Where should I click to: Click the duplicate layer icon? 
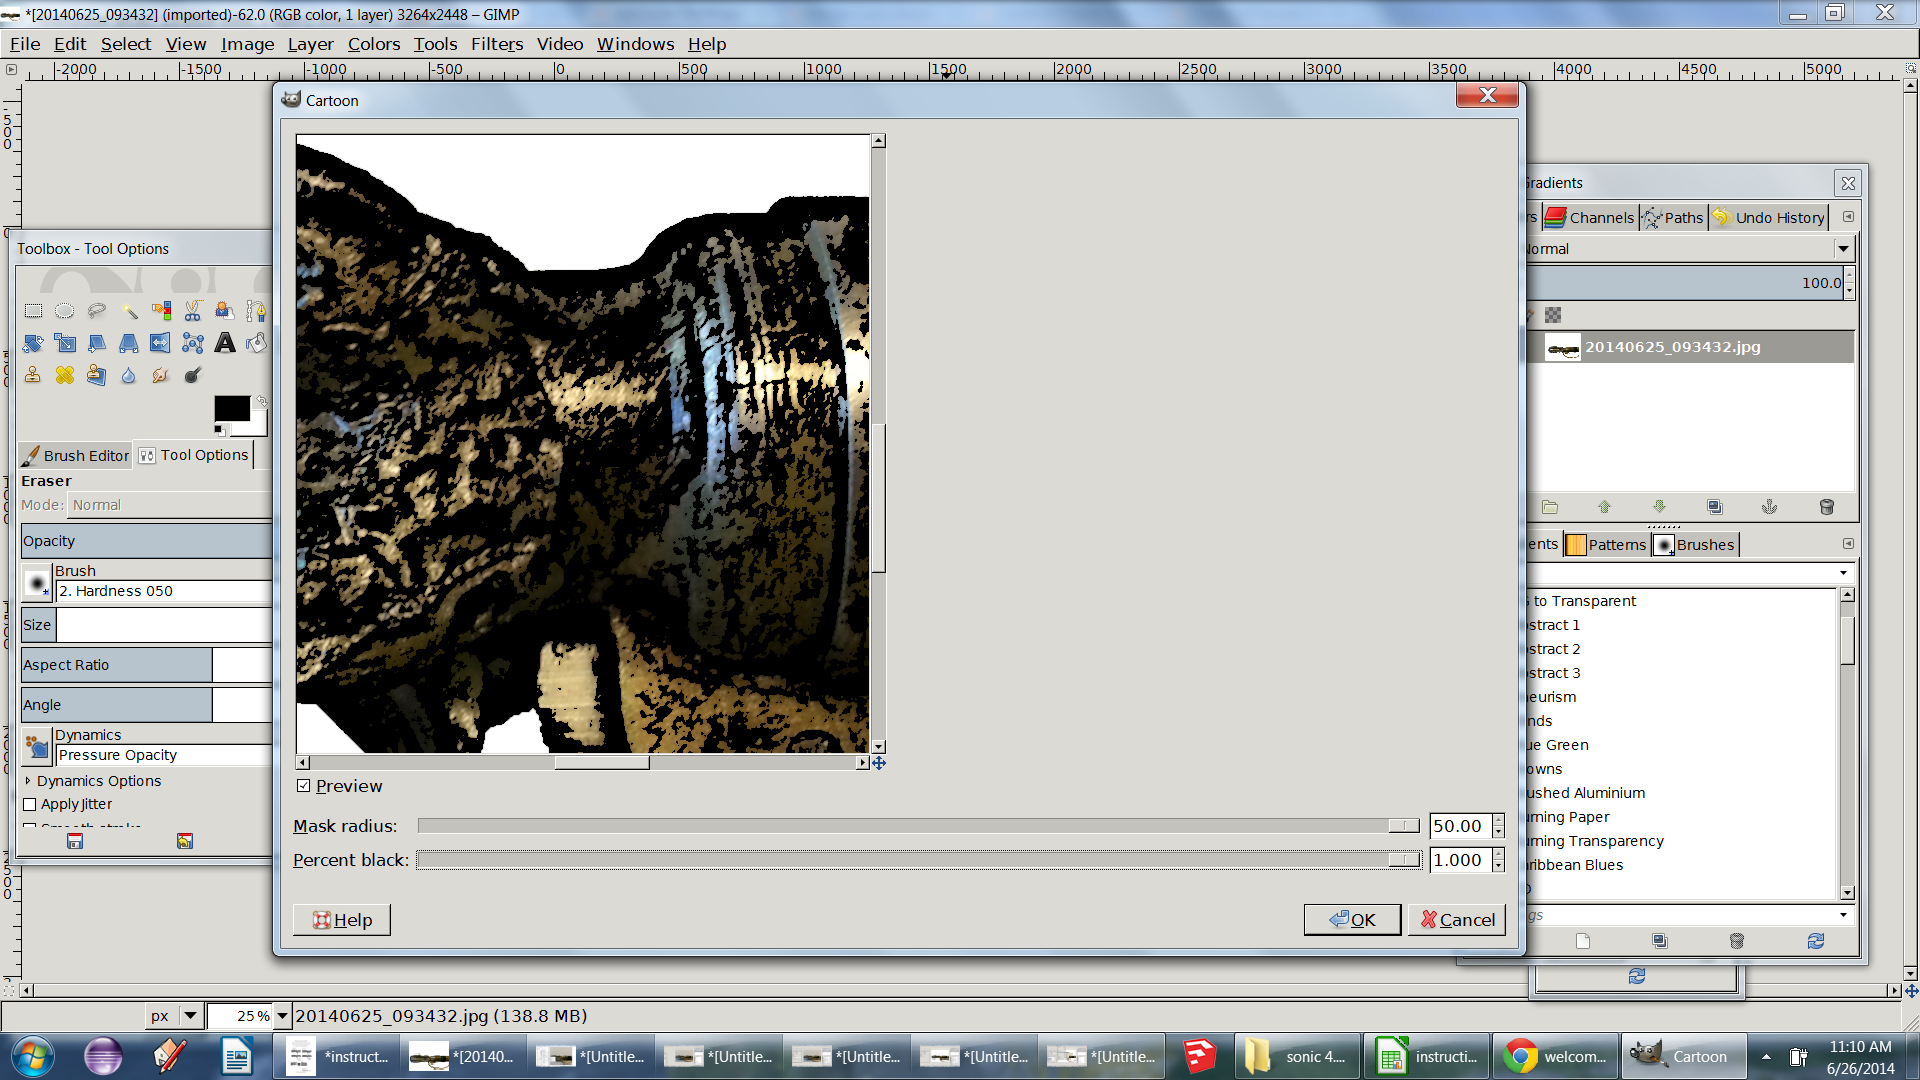pos(1714,507)
